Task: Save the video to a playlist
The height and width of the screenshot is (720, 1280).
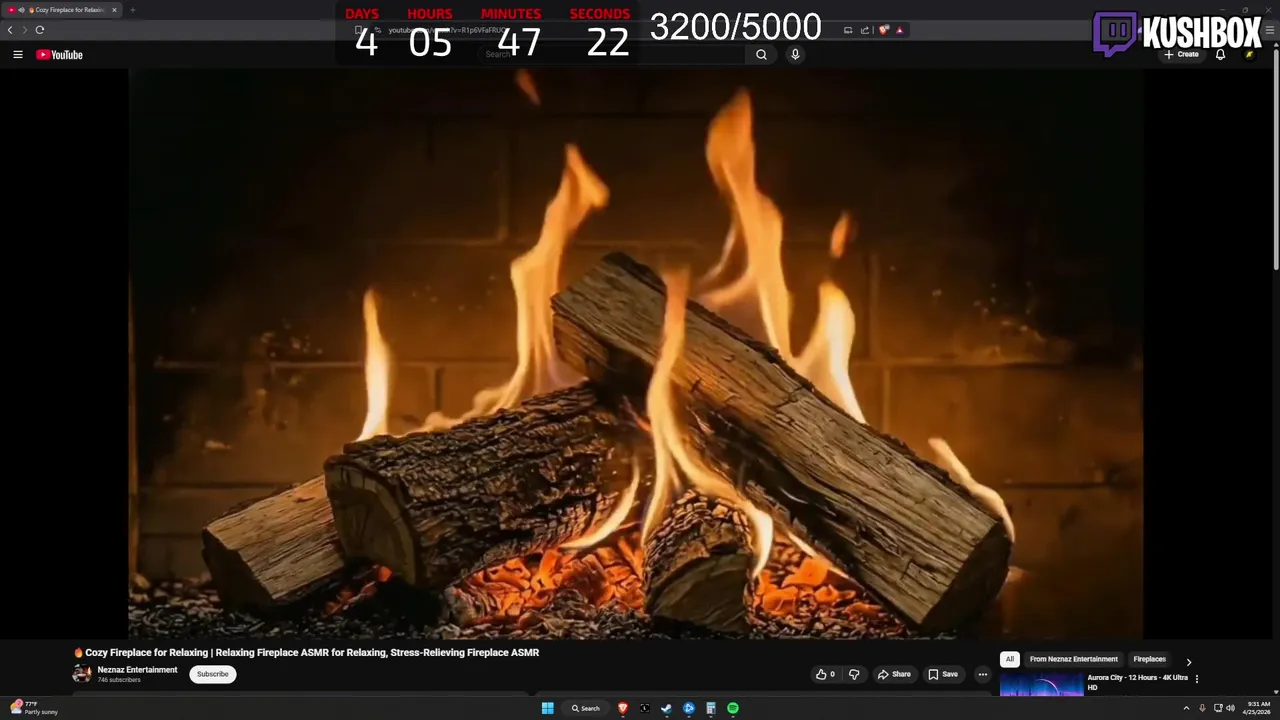Action: 943,674
